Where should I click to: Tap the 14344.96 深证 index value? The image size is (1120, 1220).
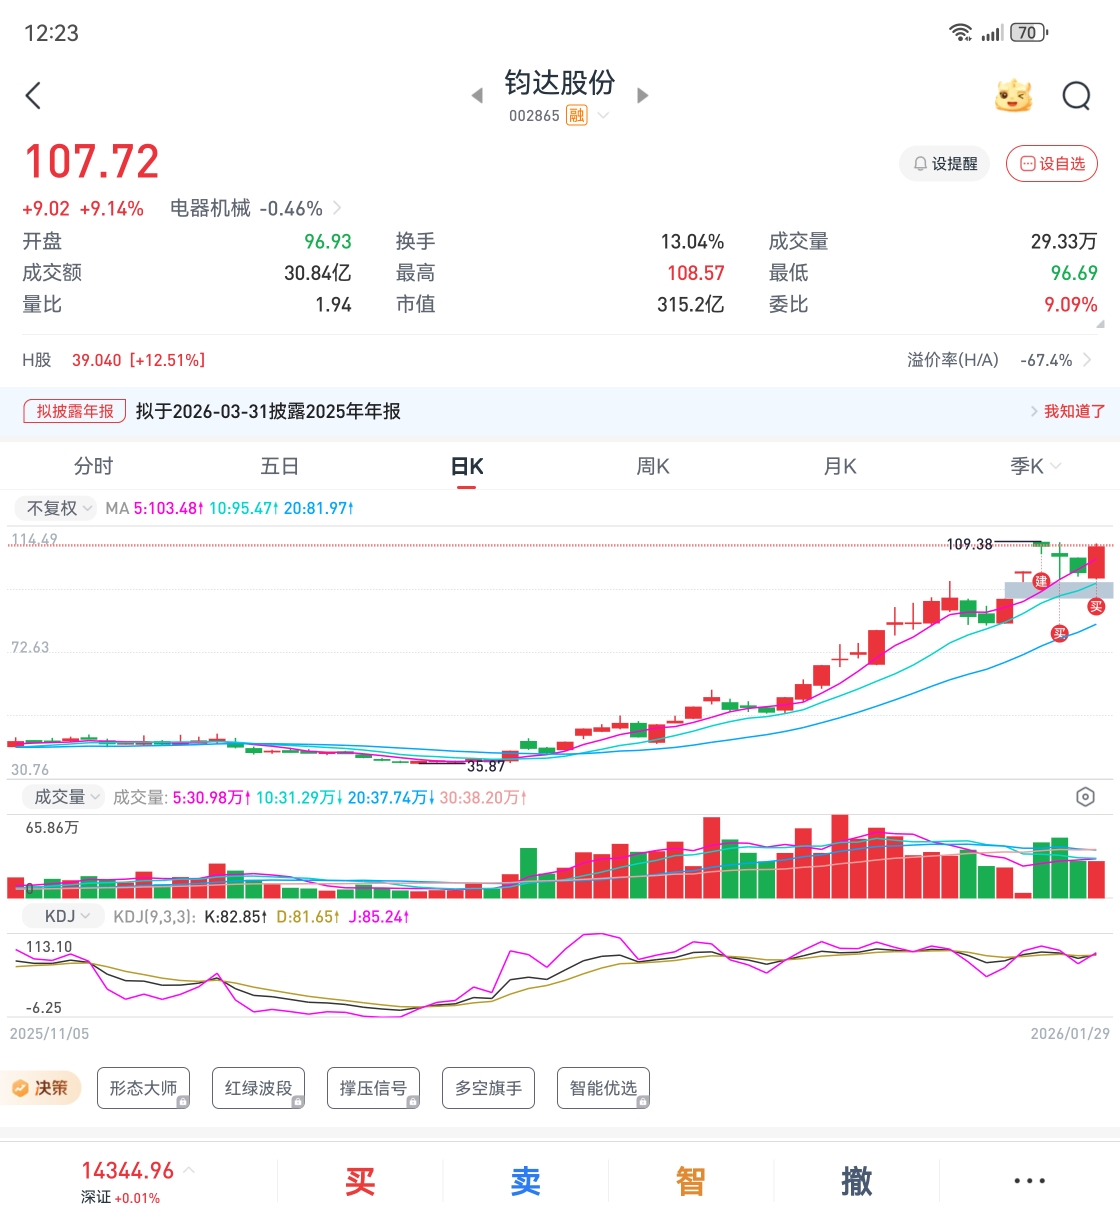pyautogui.click(x=128, y=1170)
